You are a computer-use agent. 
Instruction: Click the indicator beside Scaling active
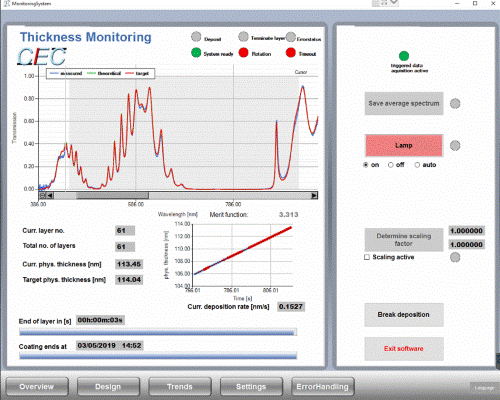coord(455,257)
